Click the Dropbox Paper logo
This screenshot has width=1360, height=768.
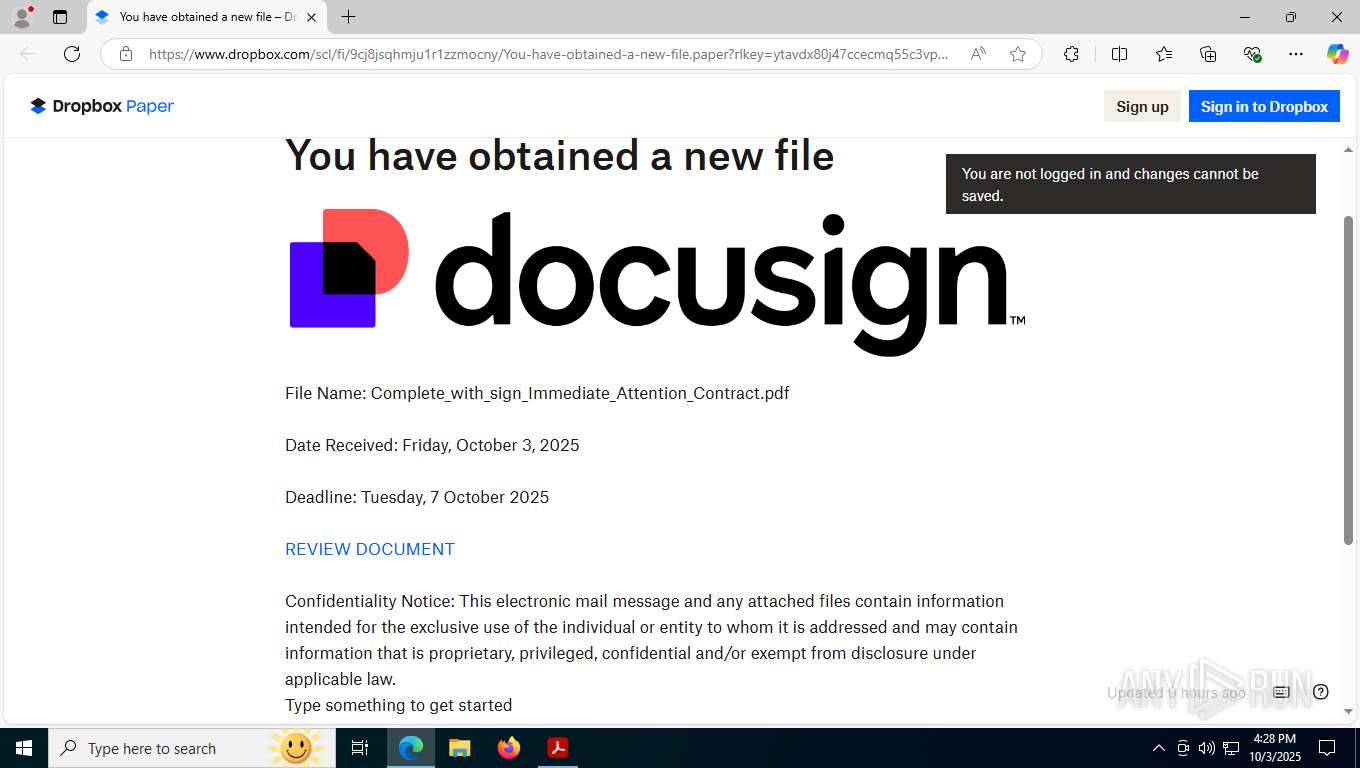[x=102, y=106]
